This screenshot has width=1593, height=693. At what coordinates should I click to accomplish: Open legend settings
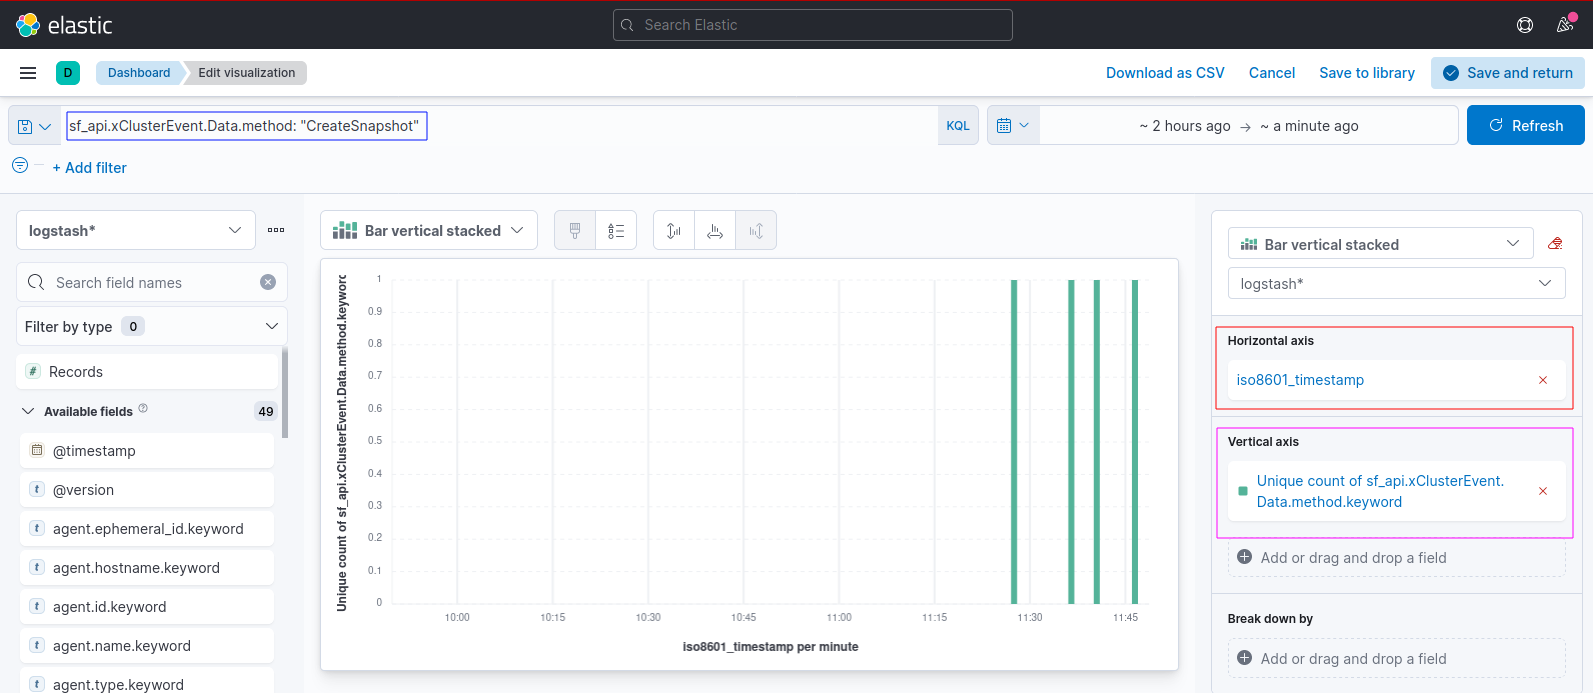pyautogui.click(x=616, y=231)
